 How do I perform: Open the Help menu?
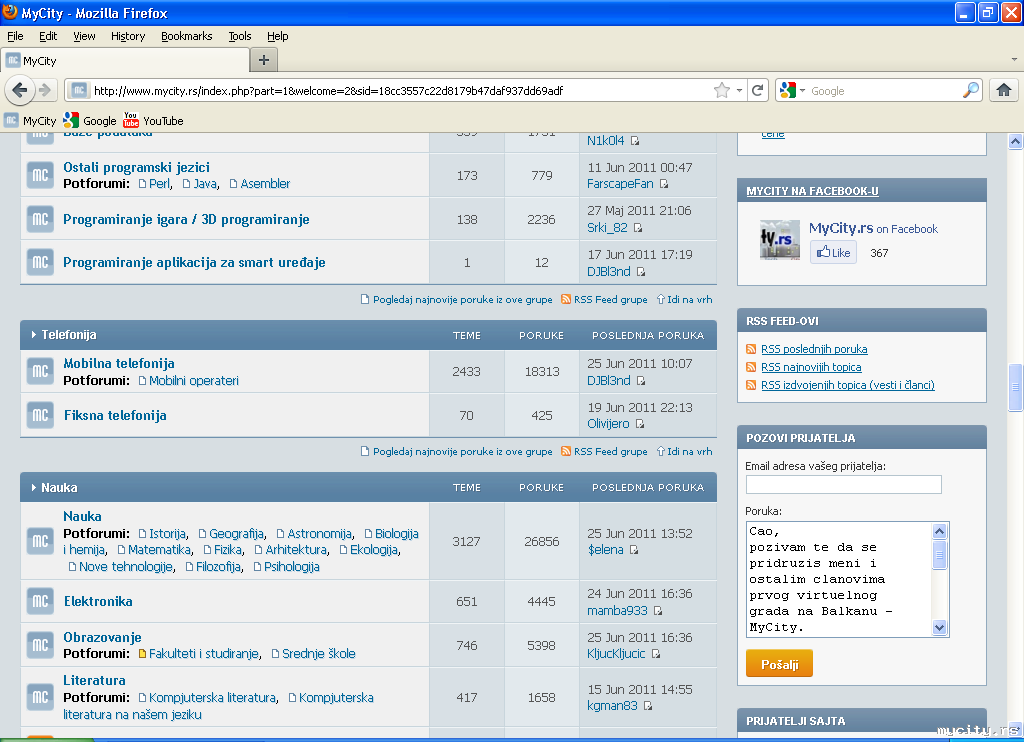[278, 36]
